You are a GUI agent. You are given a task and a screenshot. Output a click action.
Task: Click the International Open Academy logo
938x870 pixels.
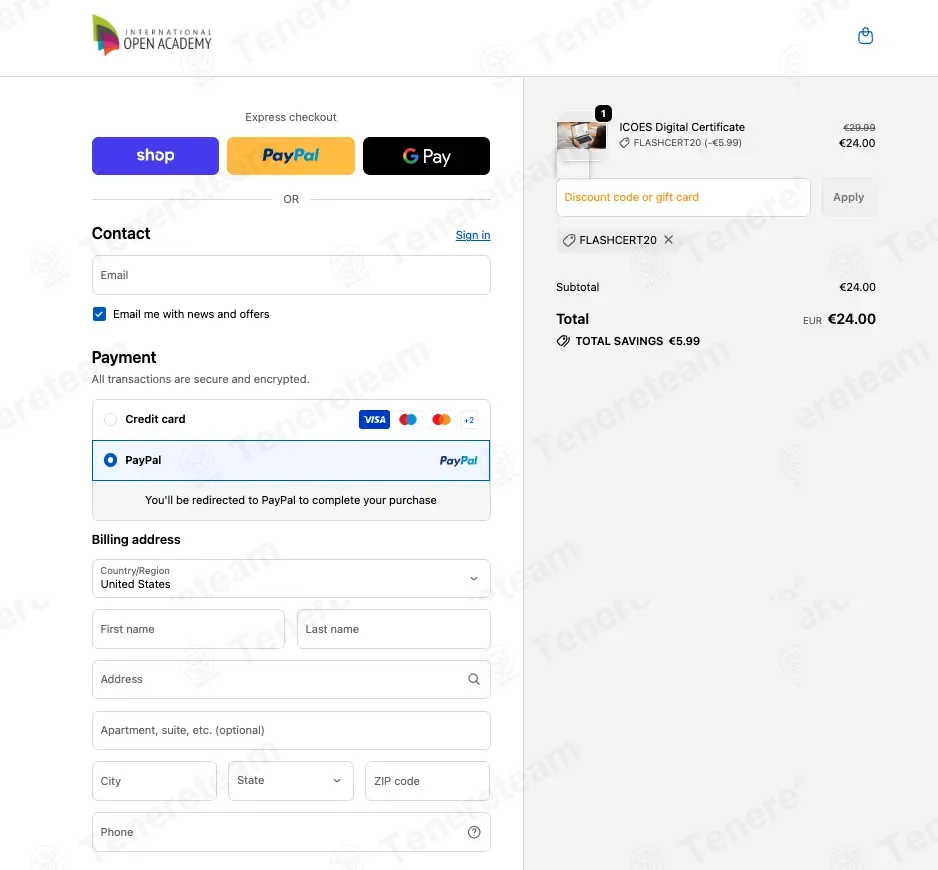[152, 35]
